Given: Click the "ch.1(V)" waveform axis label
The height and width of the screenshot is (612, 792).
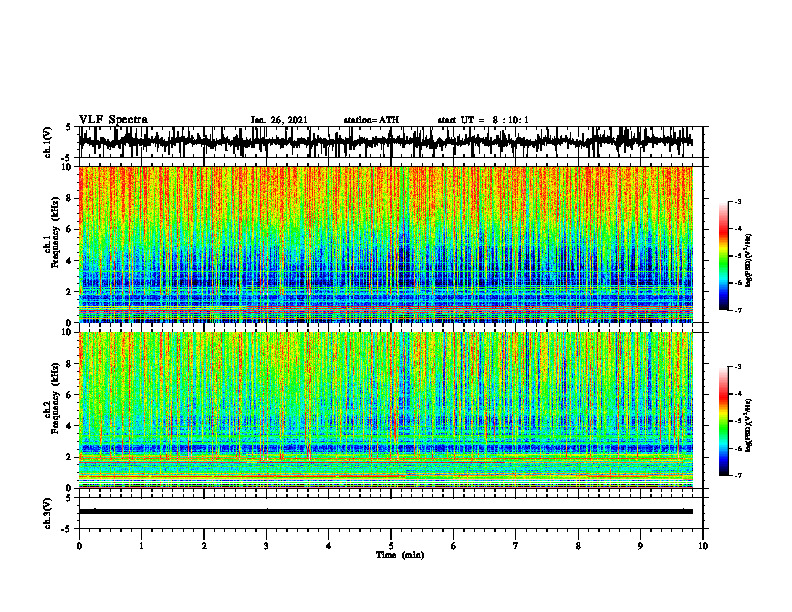Looking at the screenshot, I should tap(47, 142).
